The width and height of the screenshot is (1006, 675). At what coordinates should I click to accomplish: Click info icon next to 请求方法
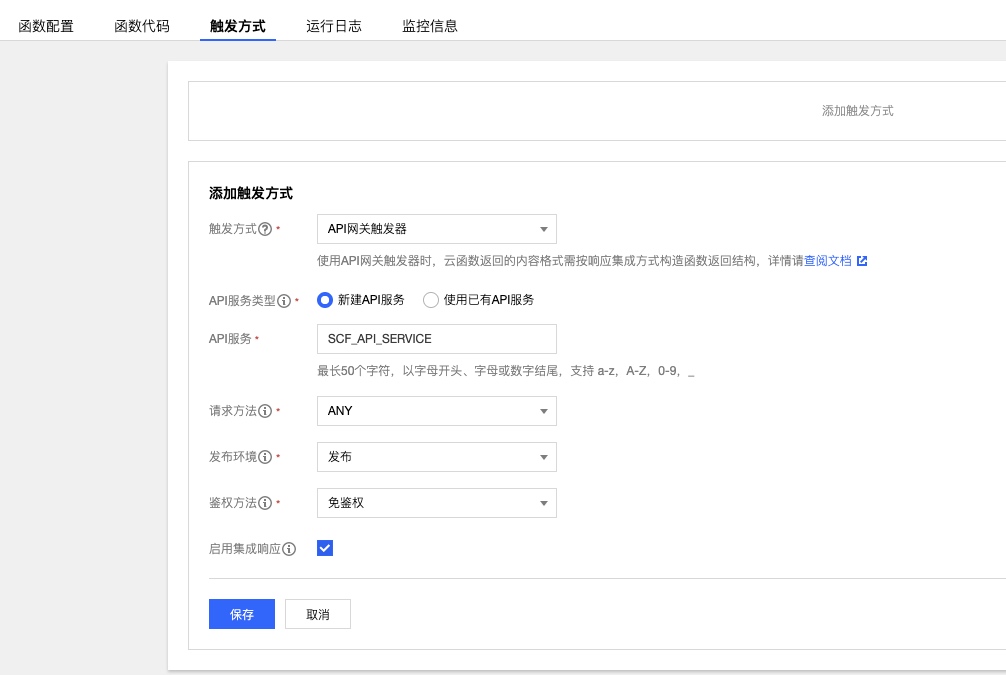(265, 411)
